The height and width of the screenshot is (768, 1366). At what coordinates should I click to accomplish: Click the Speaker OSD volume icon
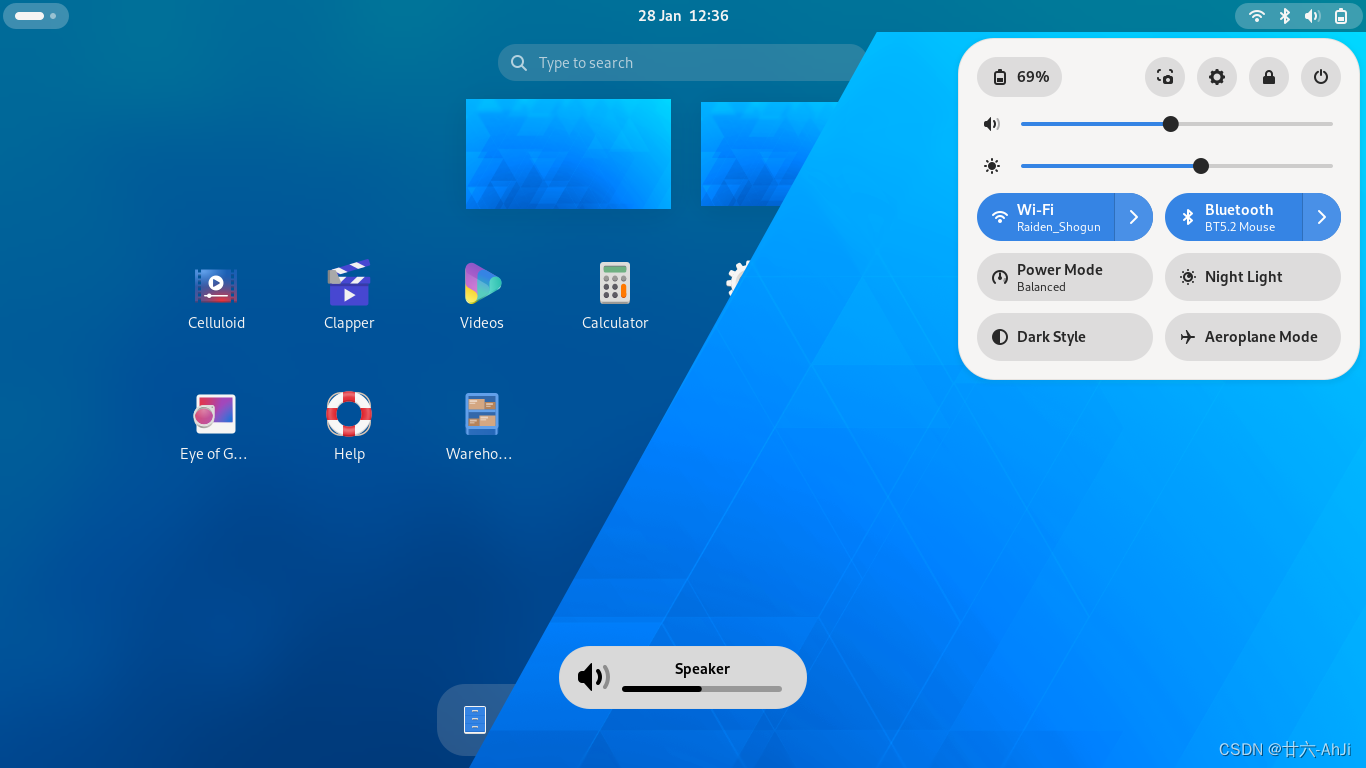point(594,677)
